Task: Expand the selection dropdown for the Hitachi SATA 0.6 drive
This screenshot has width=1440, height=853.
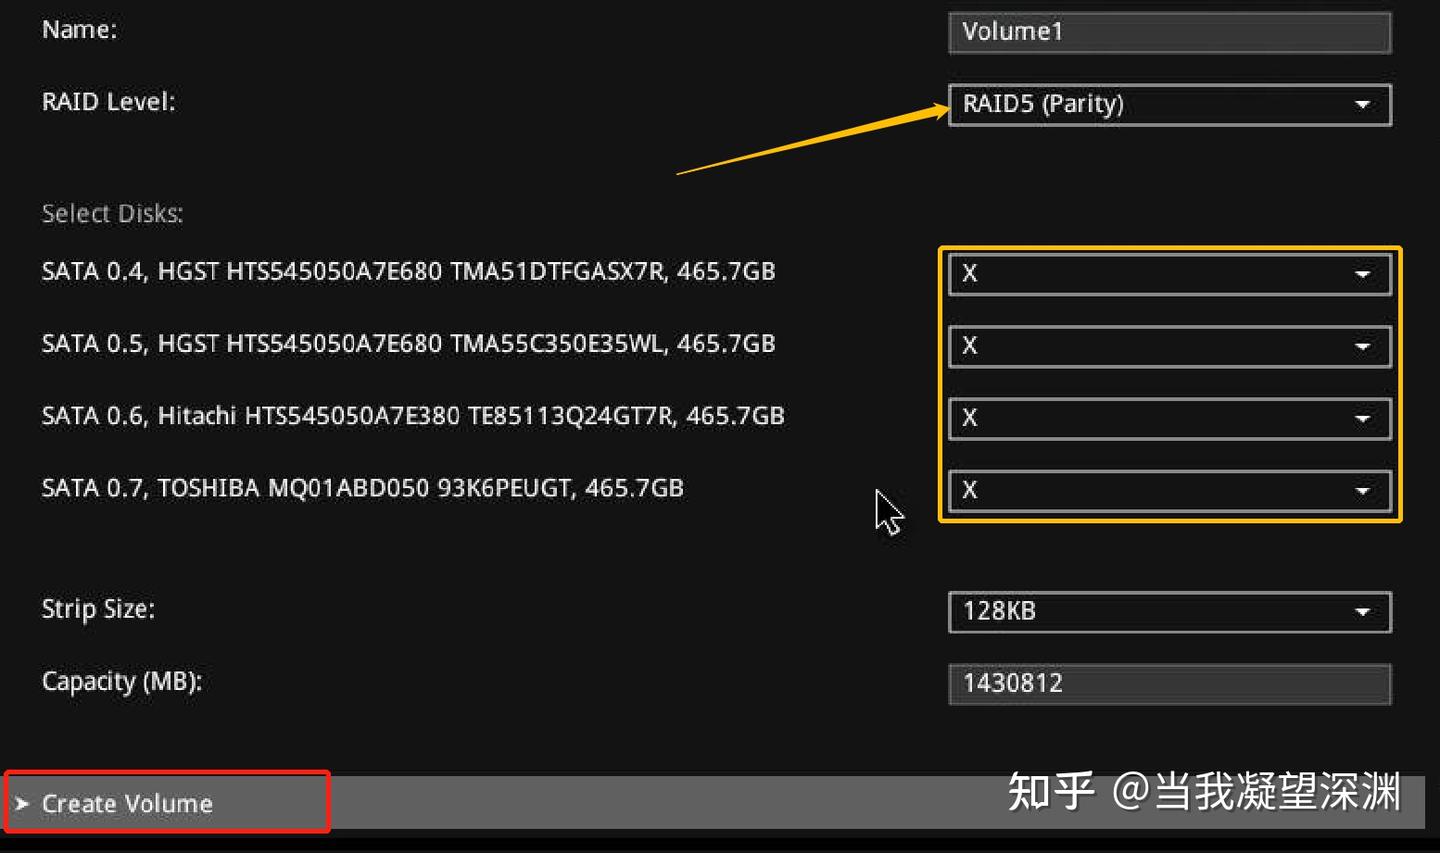Action: (1167, 418)
